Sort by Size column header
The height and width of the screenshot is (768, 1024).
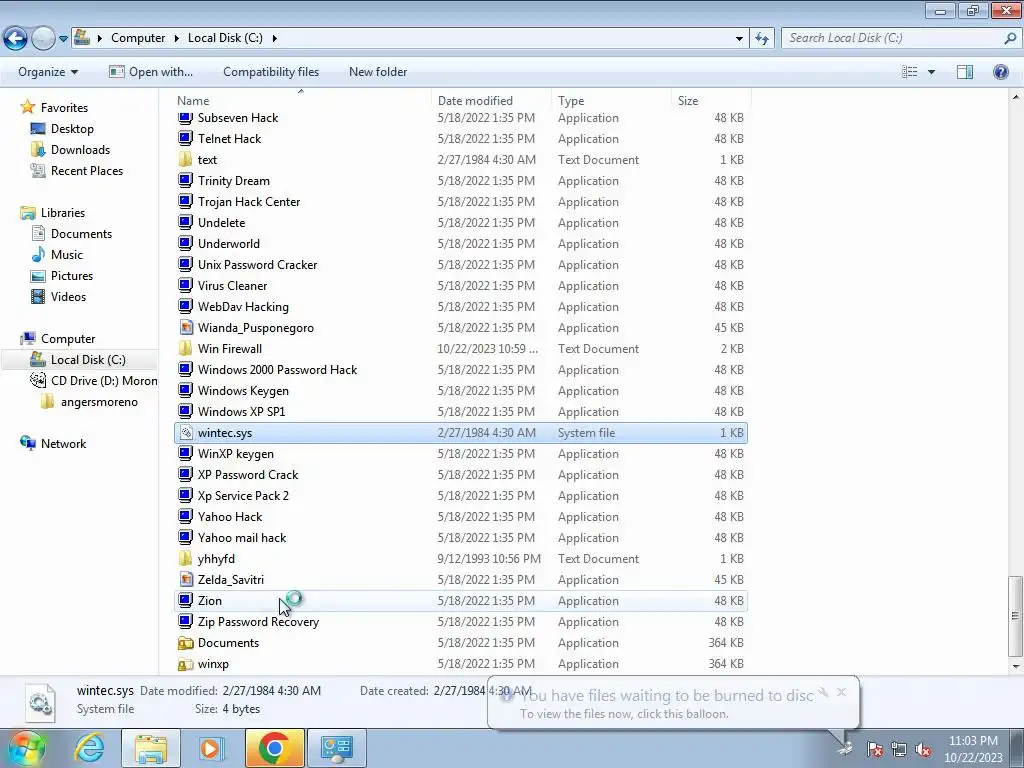[x=711, y=101]
